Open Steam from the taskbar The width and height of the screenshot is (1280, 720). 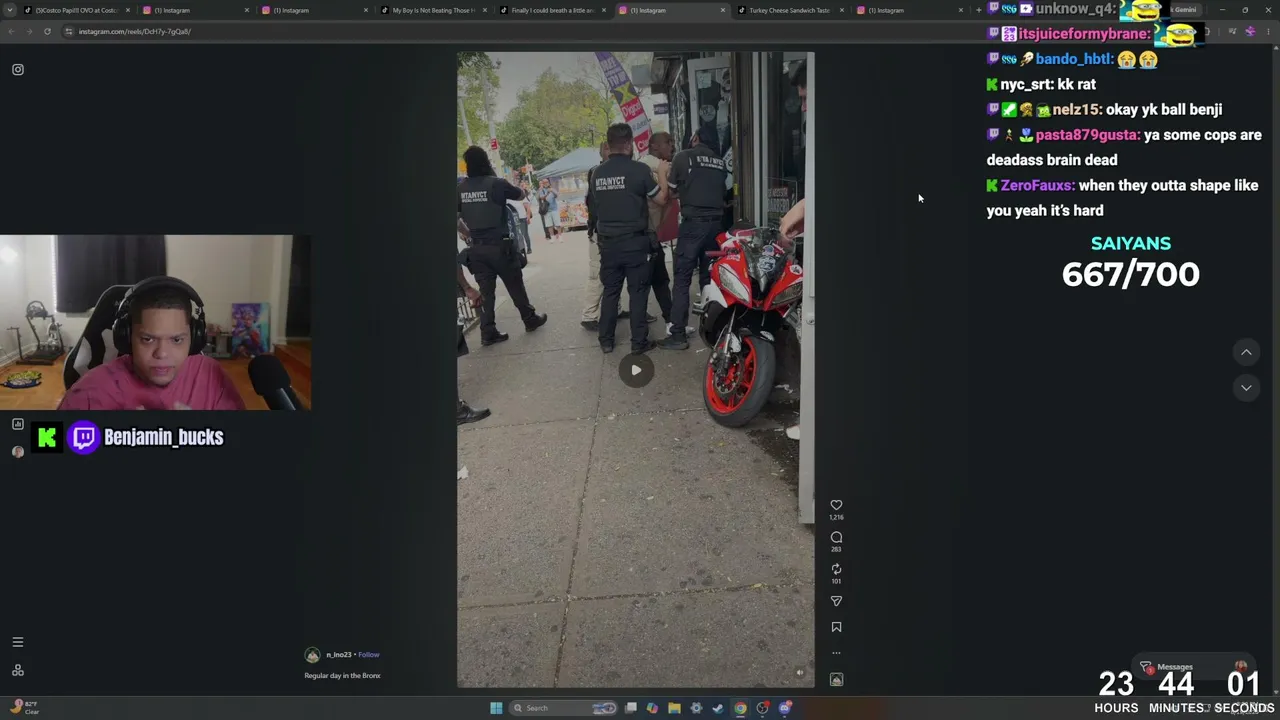pyautogui.click(x=718, y=708)
